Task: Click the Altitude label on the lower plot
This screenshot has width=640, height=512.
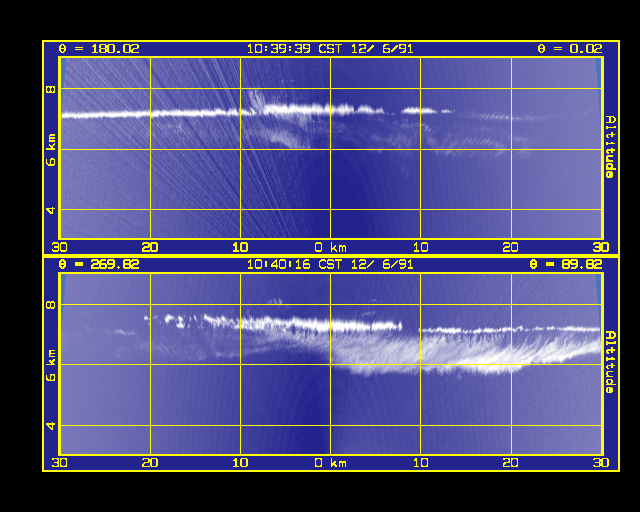Action: pos(611,362)
